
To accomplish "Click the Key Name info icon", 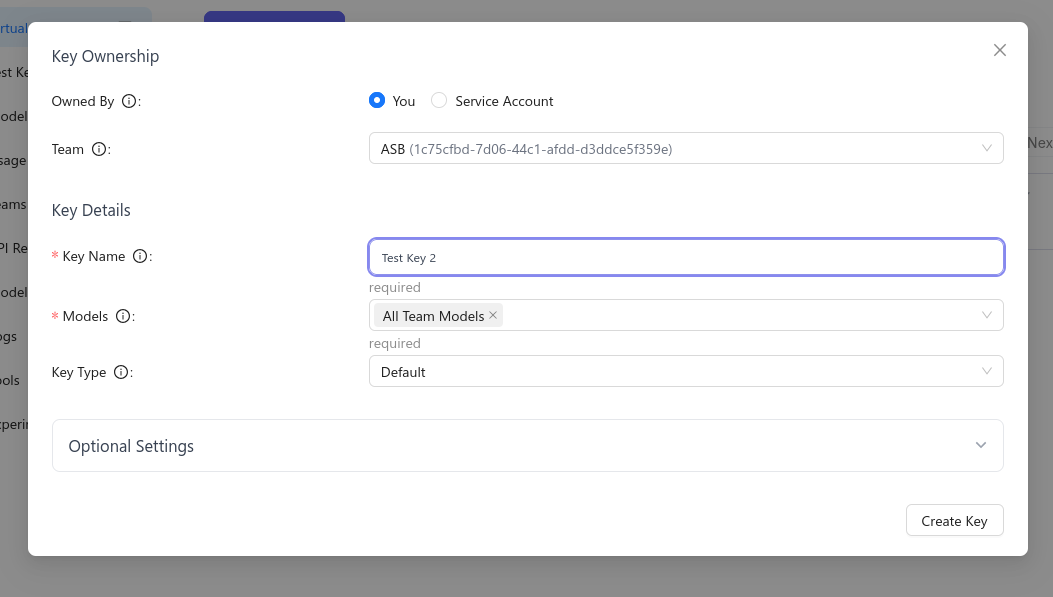I will coord(140,256).
